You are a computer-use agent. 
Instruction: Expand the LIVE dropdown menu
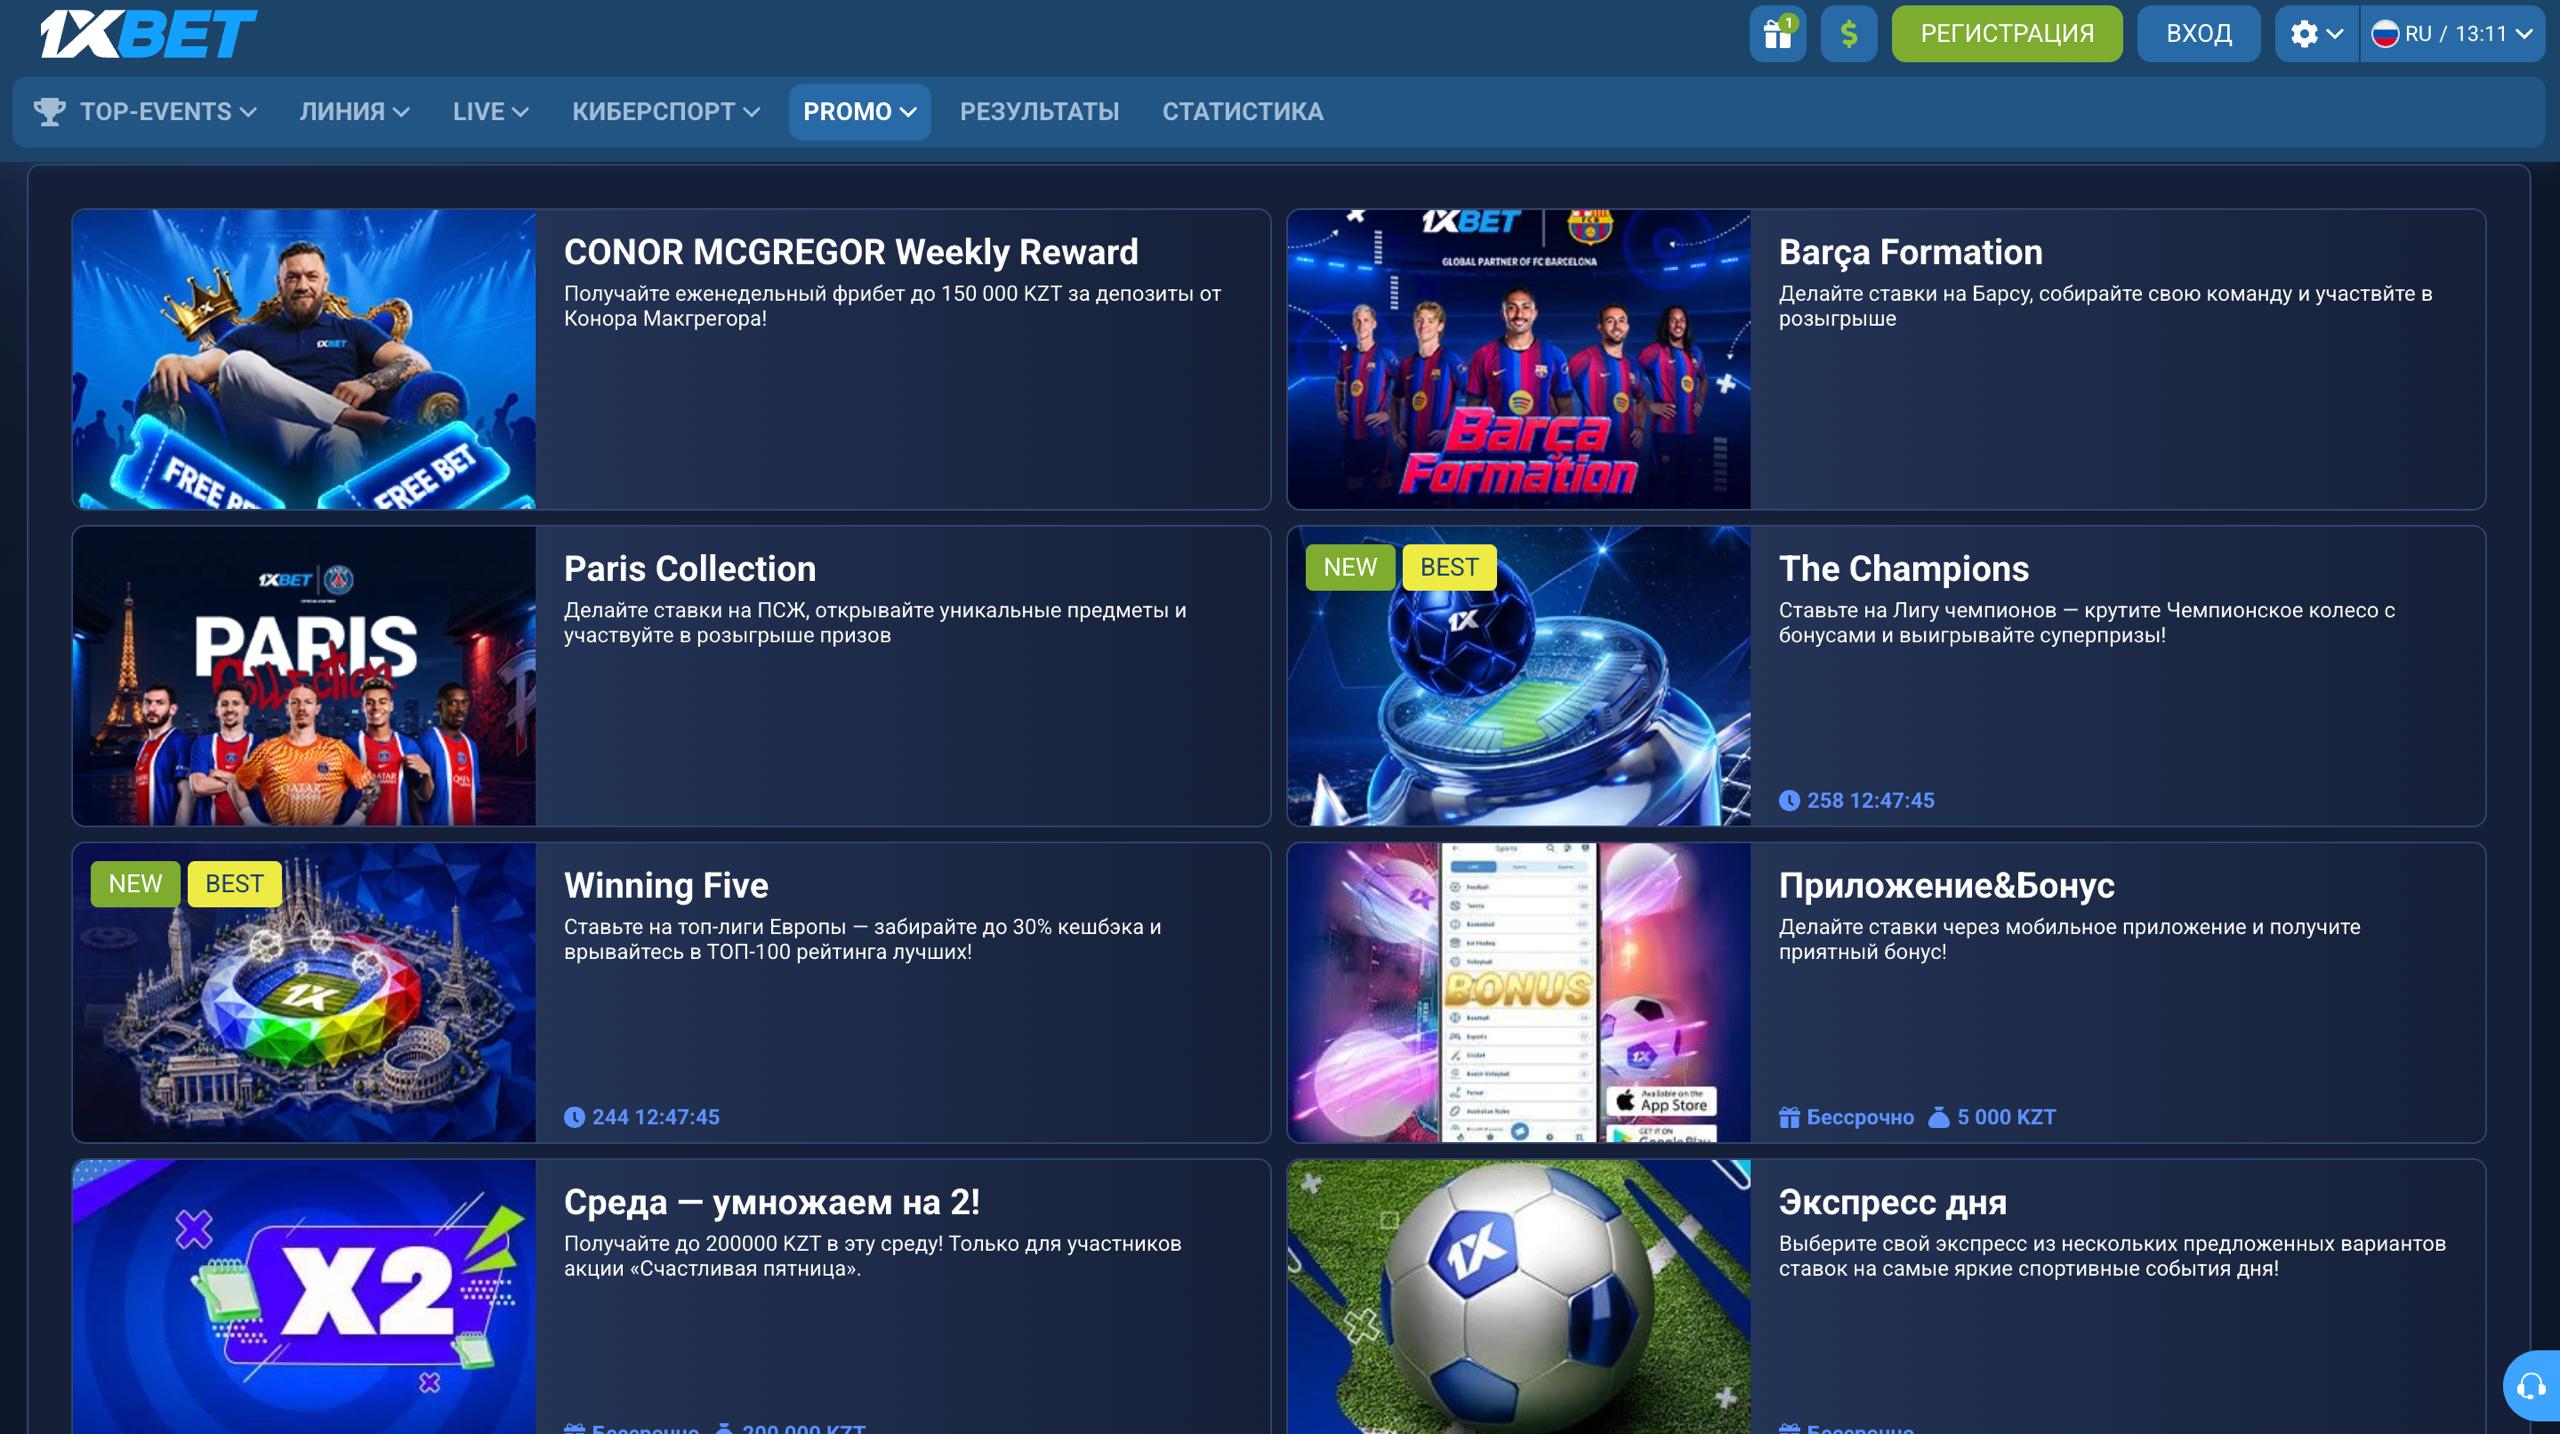pyautogui.click(x=490, y=112)
